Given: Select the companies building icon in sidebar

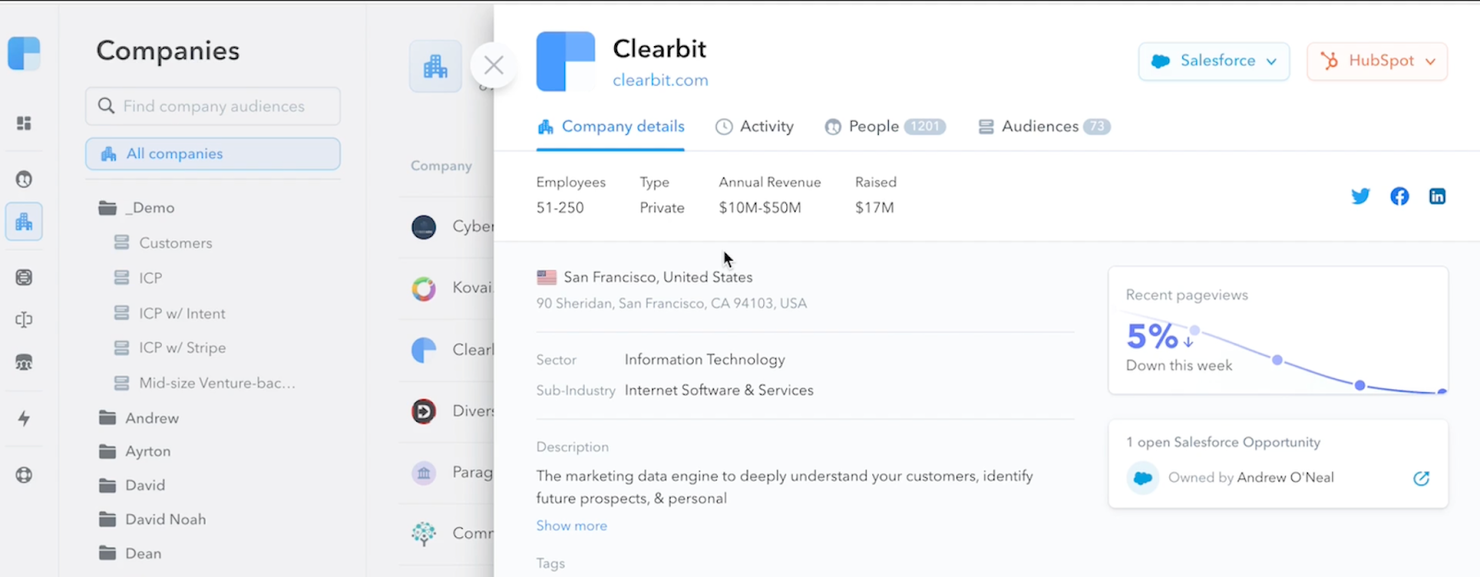Looking at the screenshot, I should [x=23, y=221].
